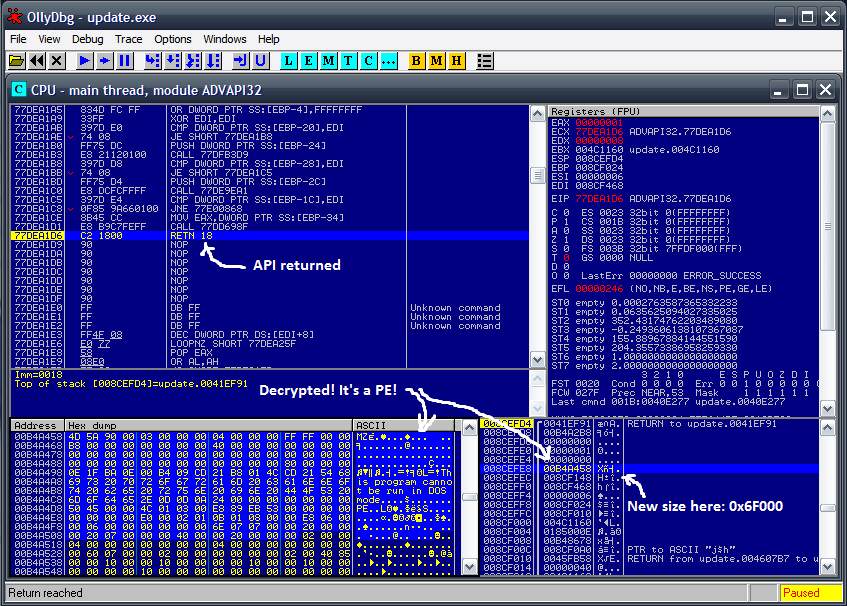Open Hardware breakpoints with yellow H icon
Screen dimensions: 847x606
coord(456,61)
